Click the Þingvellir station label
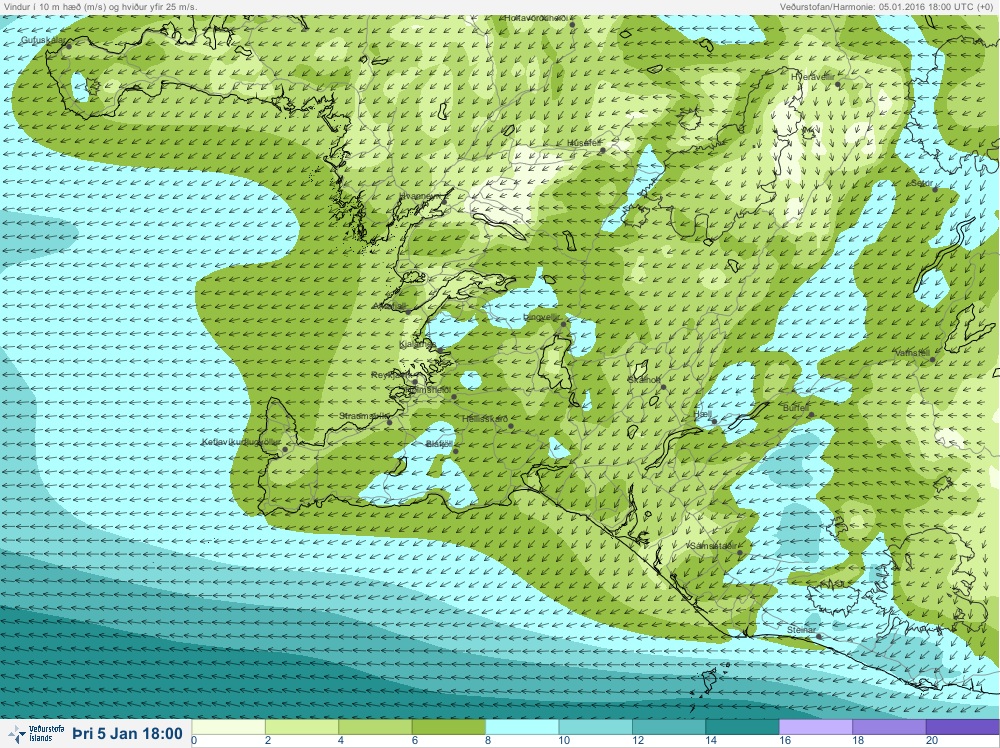 541,317
